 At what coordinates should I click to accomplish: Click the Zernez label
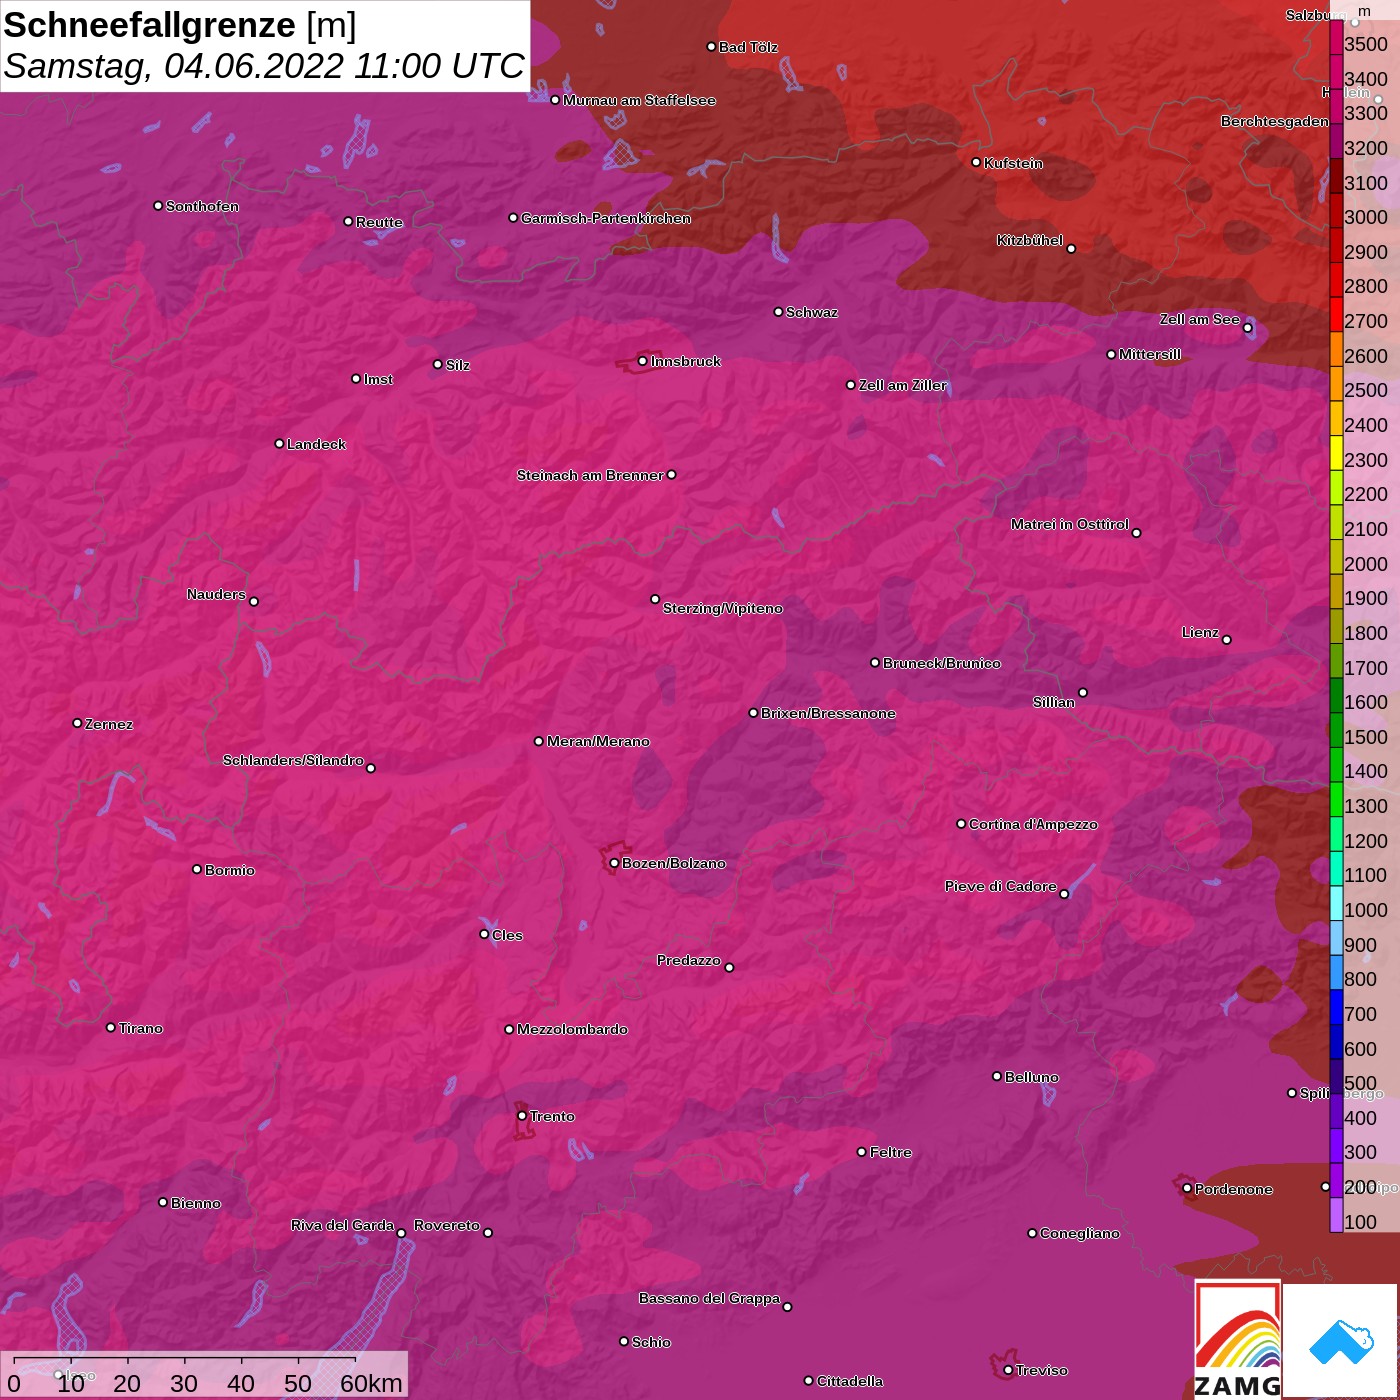[x=108, y=724]
